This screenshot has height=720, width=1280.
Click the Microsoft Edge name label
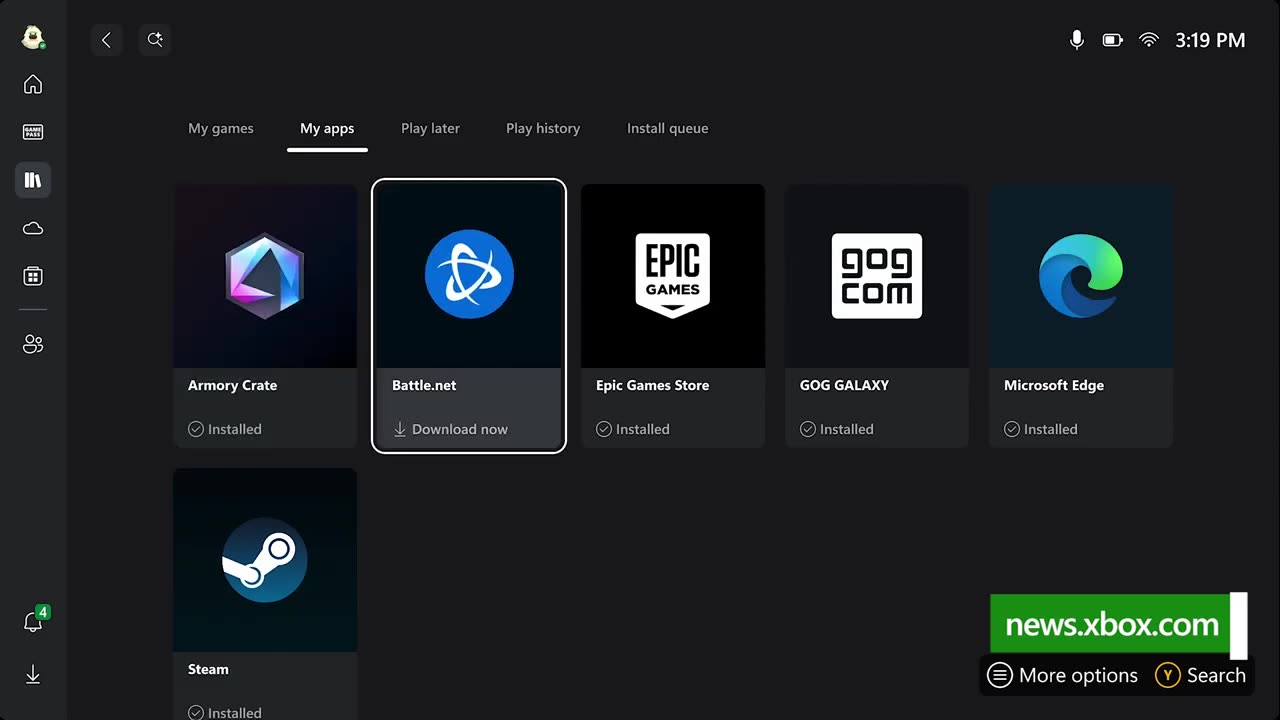pos(1054,385)
